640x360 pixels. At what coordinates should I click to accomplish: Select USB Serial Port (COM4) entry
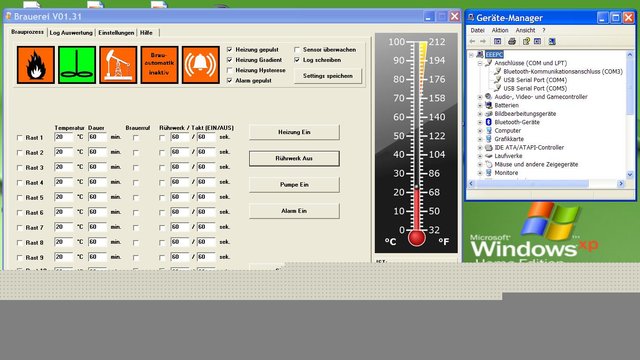click(x=535, y=80)
